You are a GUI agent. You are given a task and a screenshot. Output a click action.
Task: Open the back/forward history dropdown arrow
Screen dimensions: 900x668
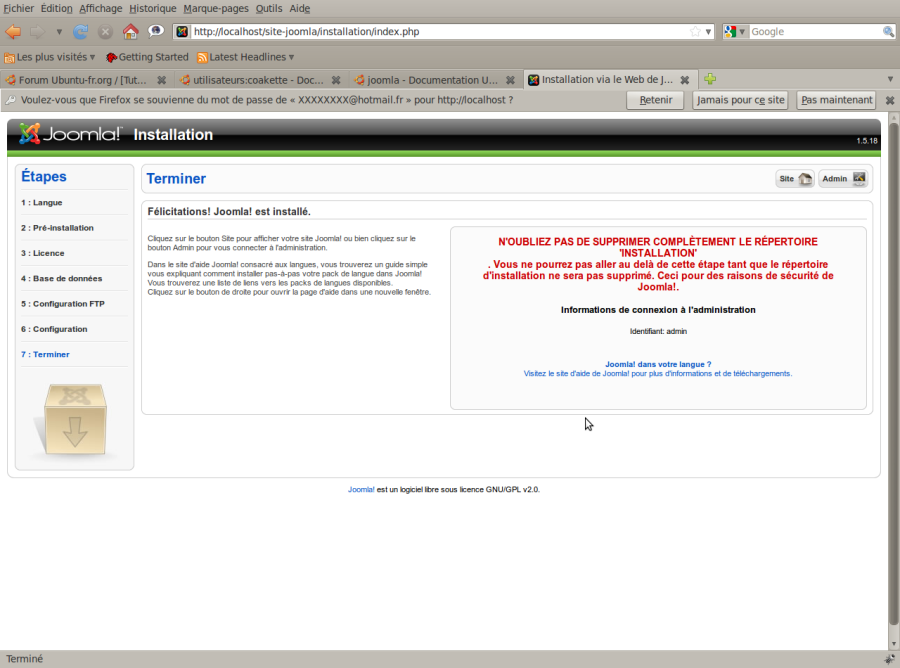click(x=59, y=32)
